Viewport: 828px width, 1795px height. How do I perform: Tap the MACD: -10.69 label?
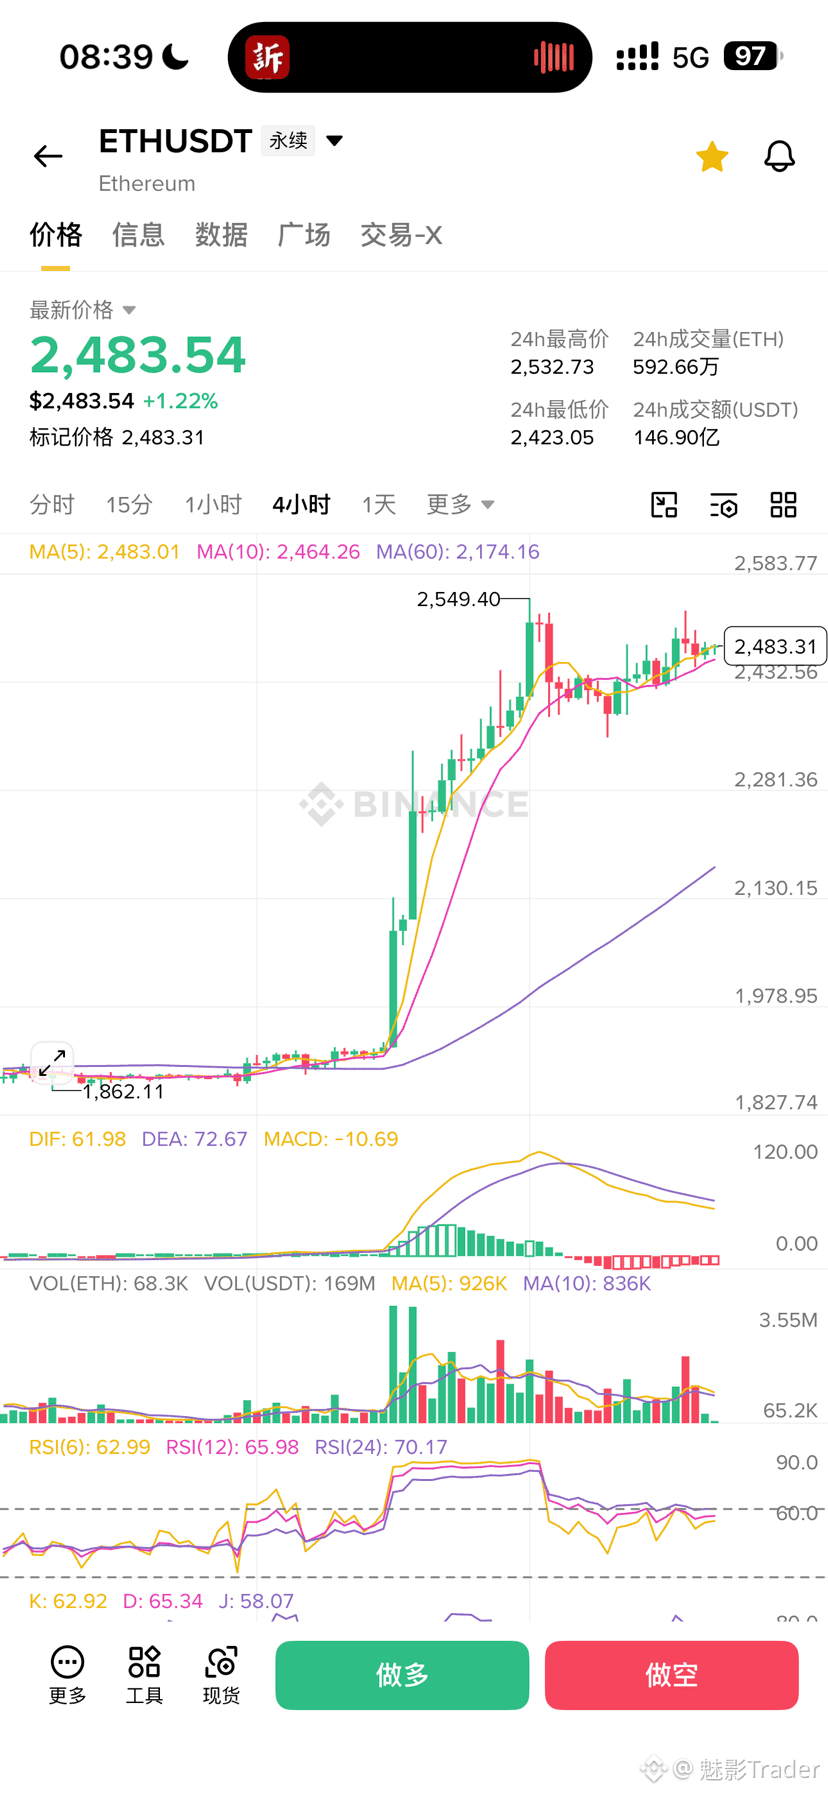point(331,1139)
